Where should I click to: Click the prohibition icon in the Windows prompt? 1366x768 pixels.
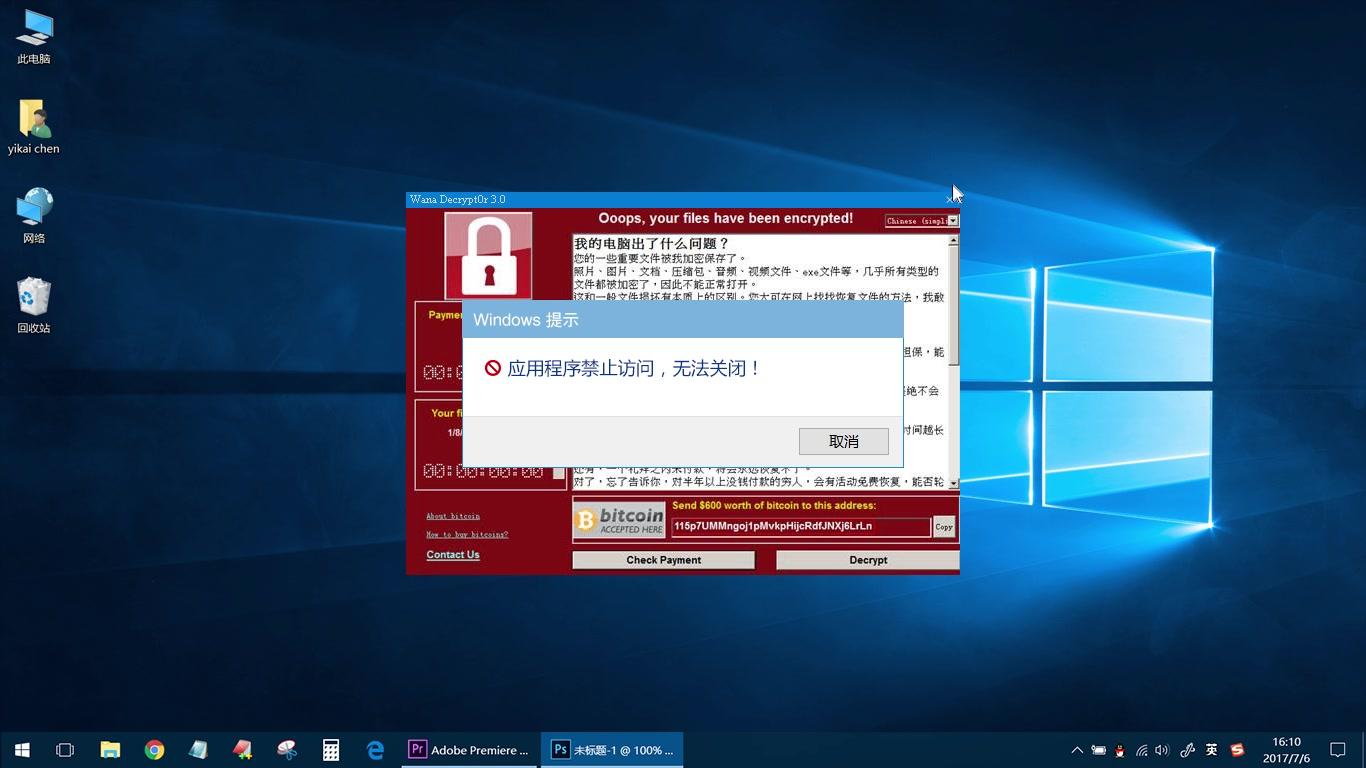(x=493, y=368)
